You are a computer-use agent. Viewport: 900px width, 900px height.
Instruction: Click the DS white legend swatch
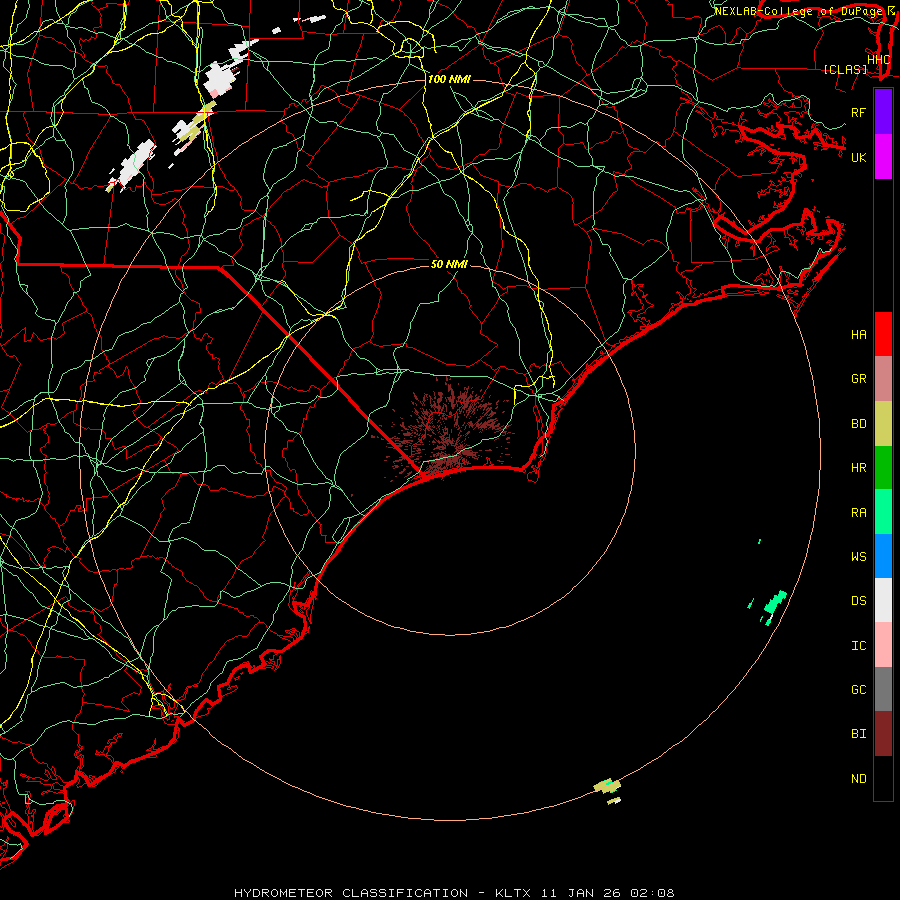[x=883, y=600]
